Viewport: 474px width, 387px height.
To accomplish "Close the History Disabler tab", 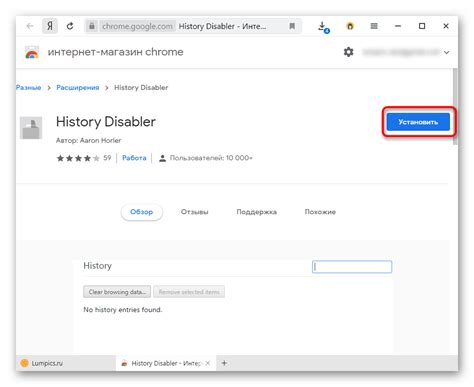I will coord(208,363).
